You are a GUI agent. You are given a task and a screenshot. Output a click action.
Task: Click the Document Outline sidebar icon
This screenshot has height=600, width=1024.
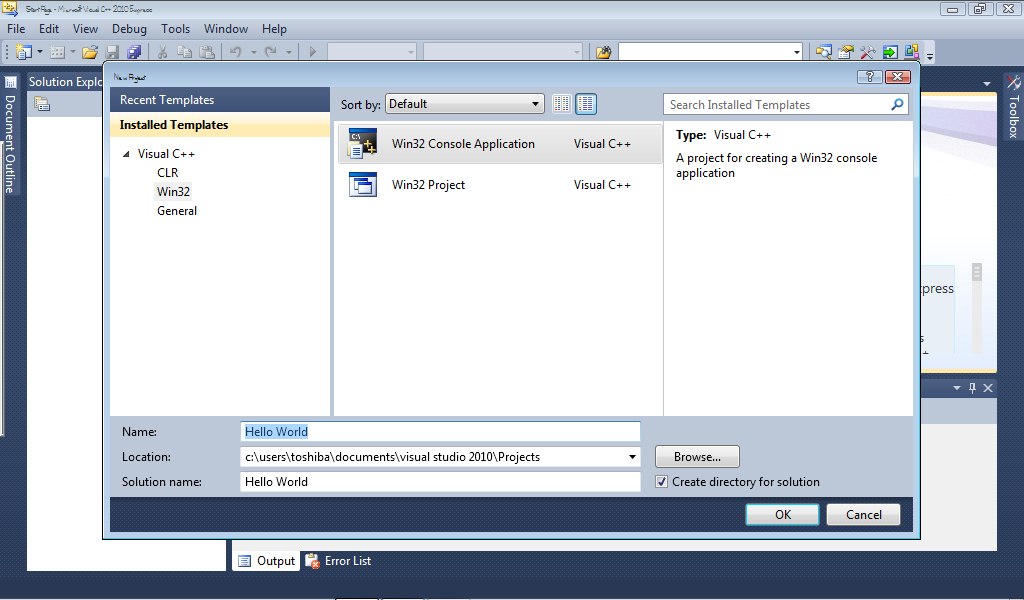pyautogui.click(x=10, y=82)
